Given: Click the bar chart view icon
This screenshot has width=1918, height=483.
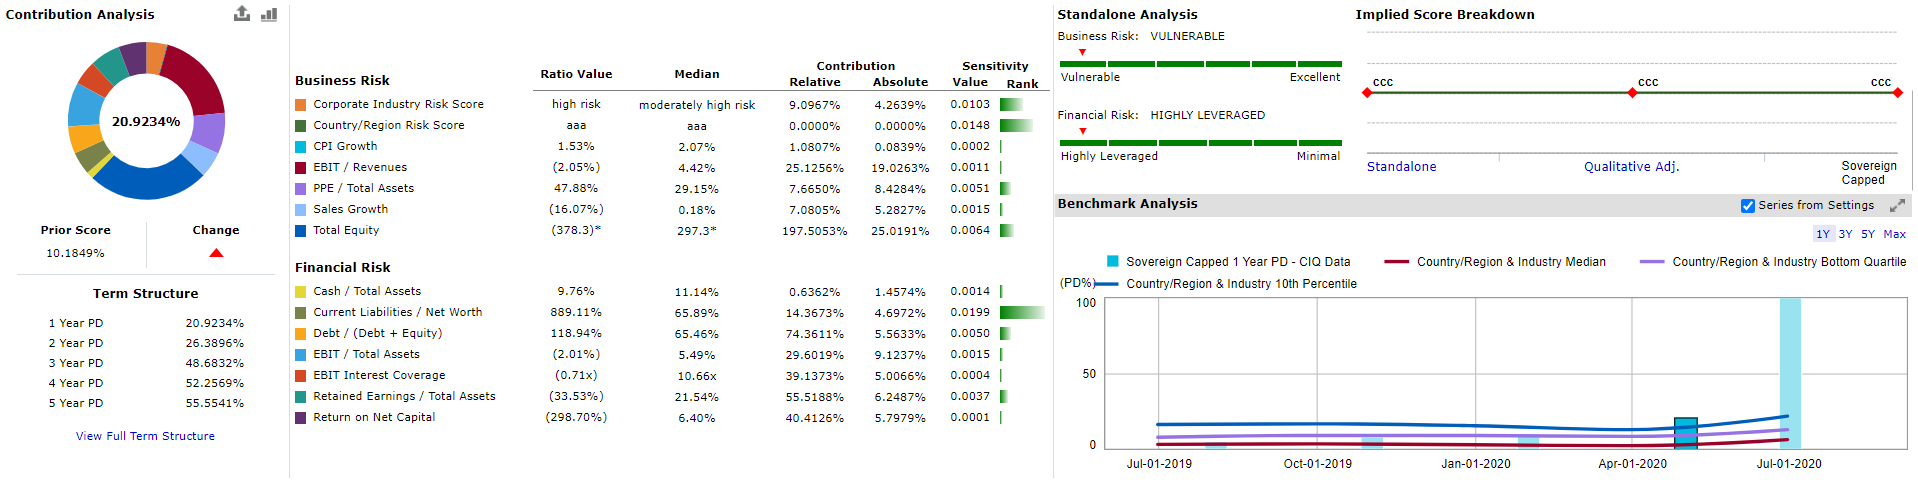Looking at the screenshot, I should [269, 14].
